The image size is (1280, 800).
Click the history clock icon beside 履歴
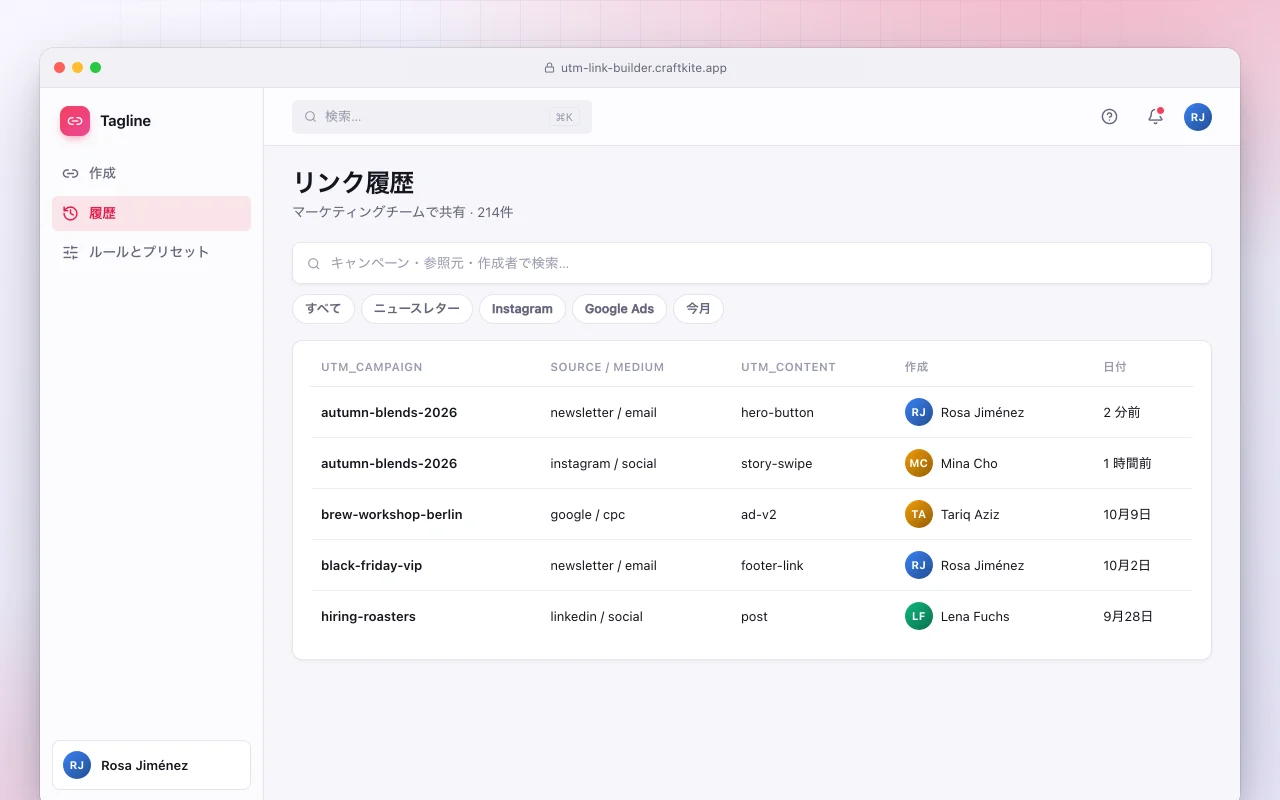(x=70, y=213)
